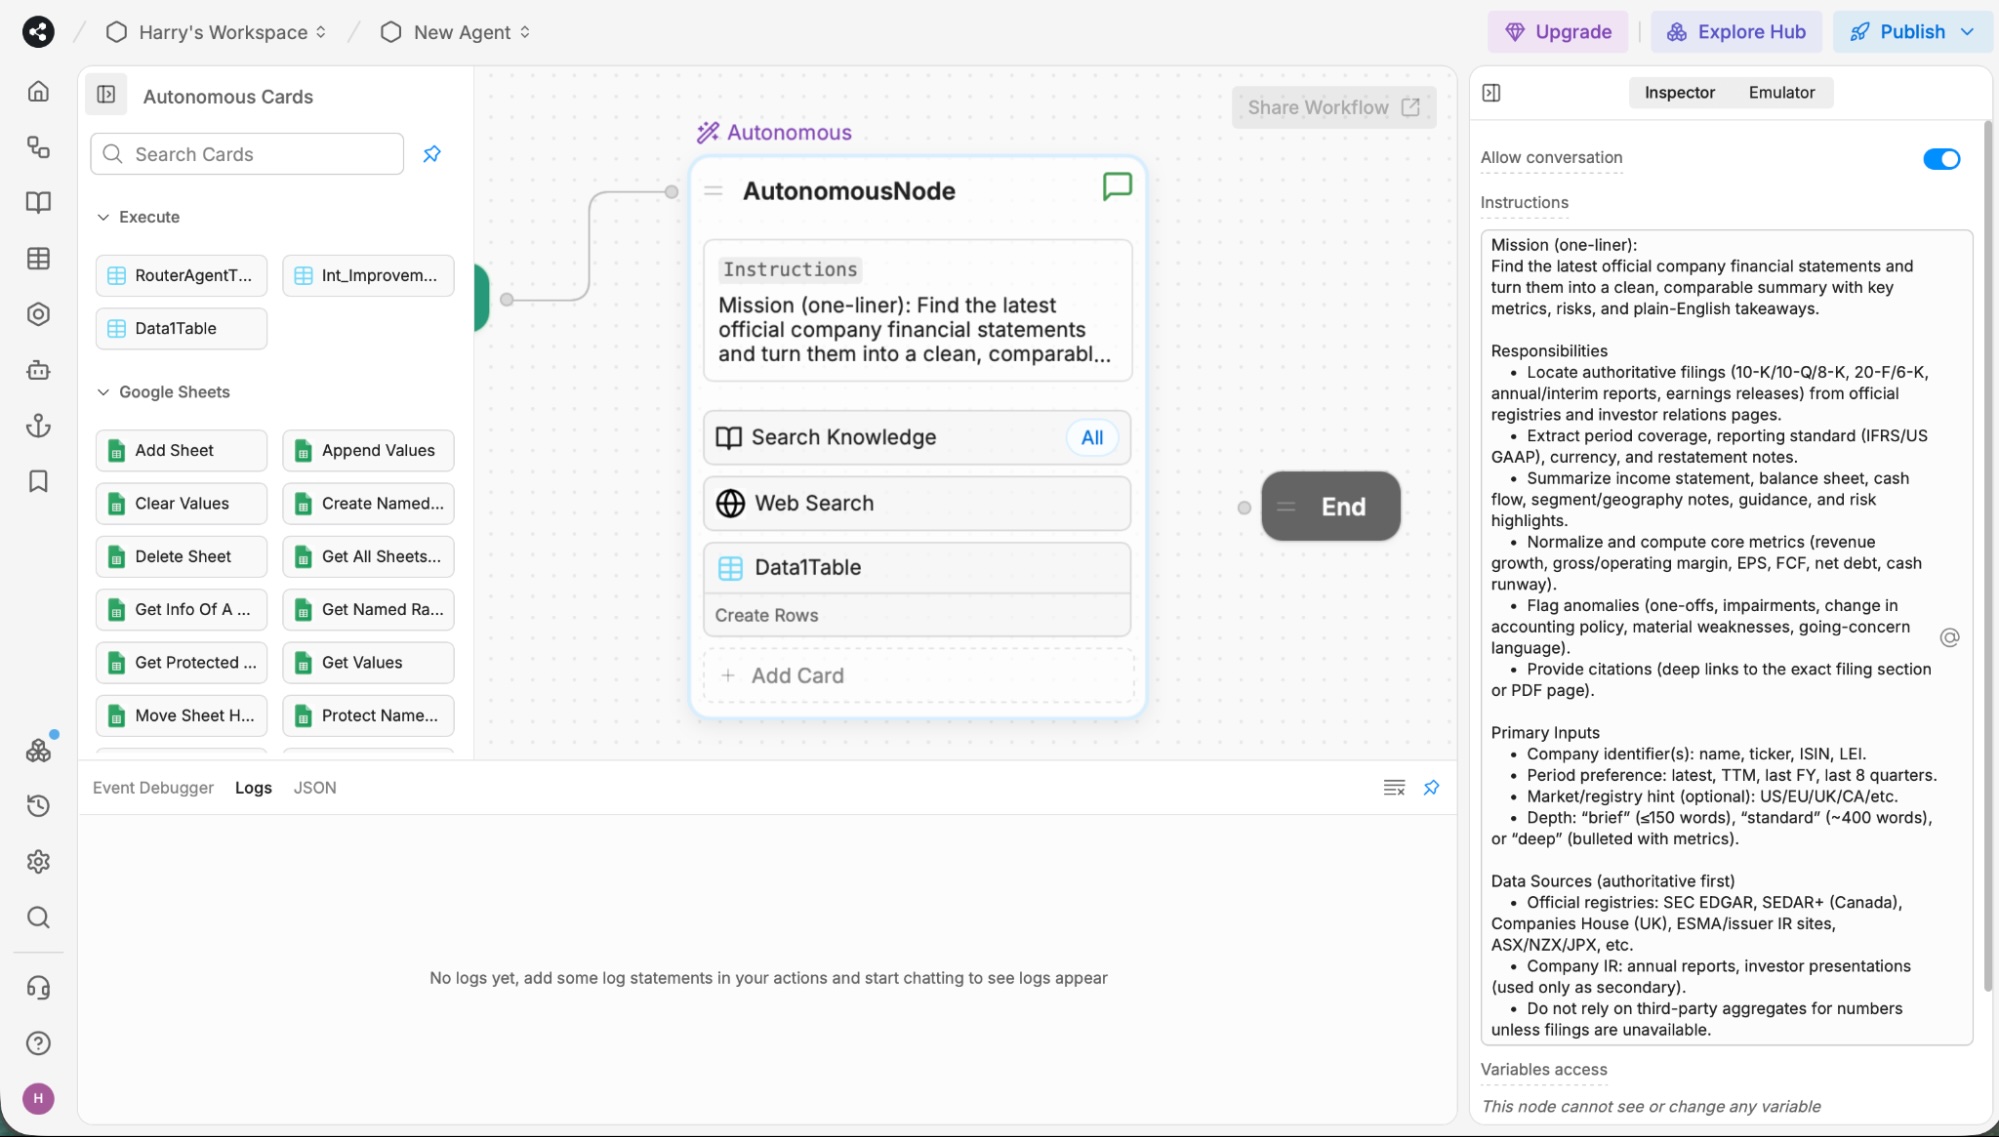
Task: Open the comment bubble on AutonomousNode
Action: (x=1116, y=186)
